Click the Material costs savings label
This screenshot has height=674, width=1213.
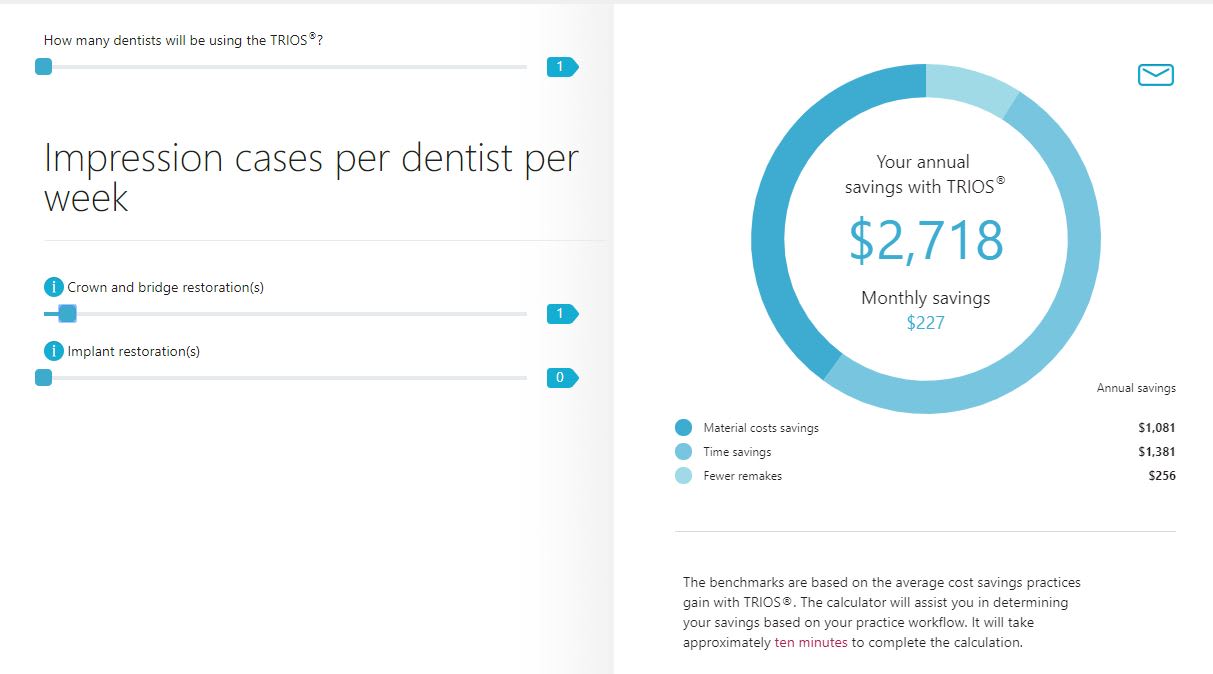761,428
